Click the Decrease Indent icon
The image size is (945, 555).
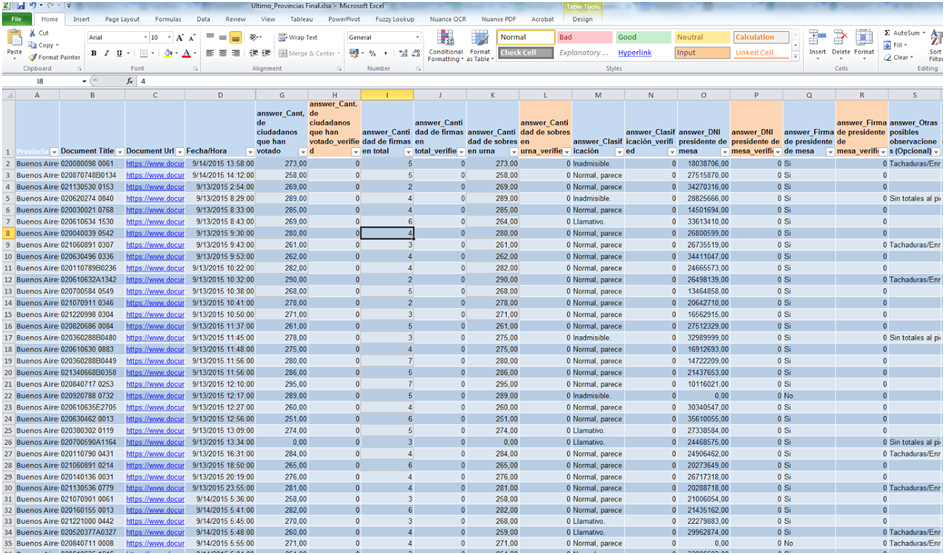pyautogui.click(x=254, y=53)
